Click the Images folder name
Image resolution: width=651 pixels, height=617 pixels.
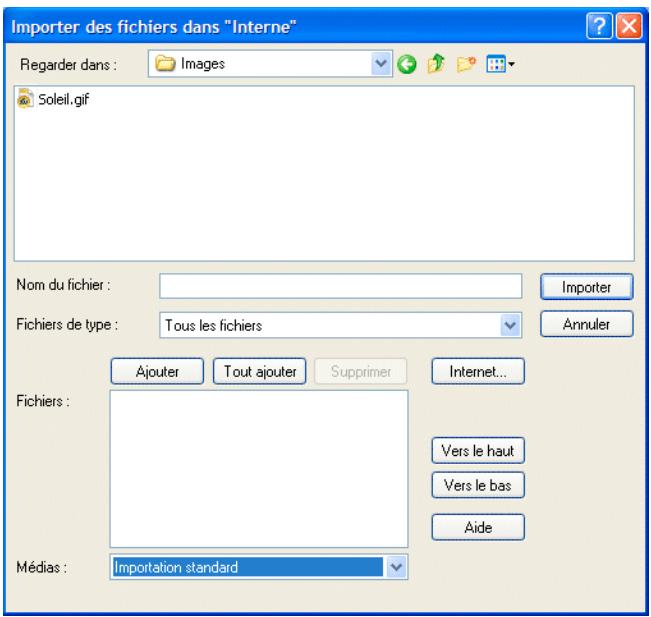tap(203, 64)
